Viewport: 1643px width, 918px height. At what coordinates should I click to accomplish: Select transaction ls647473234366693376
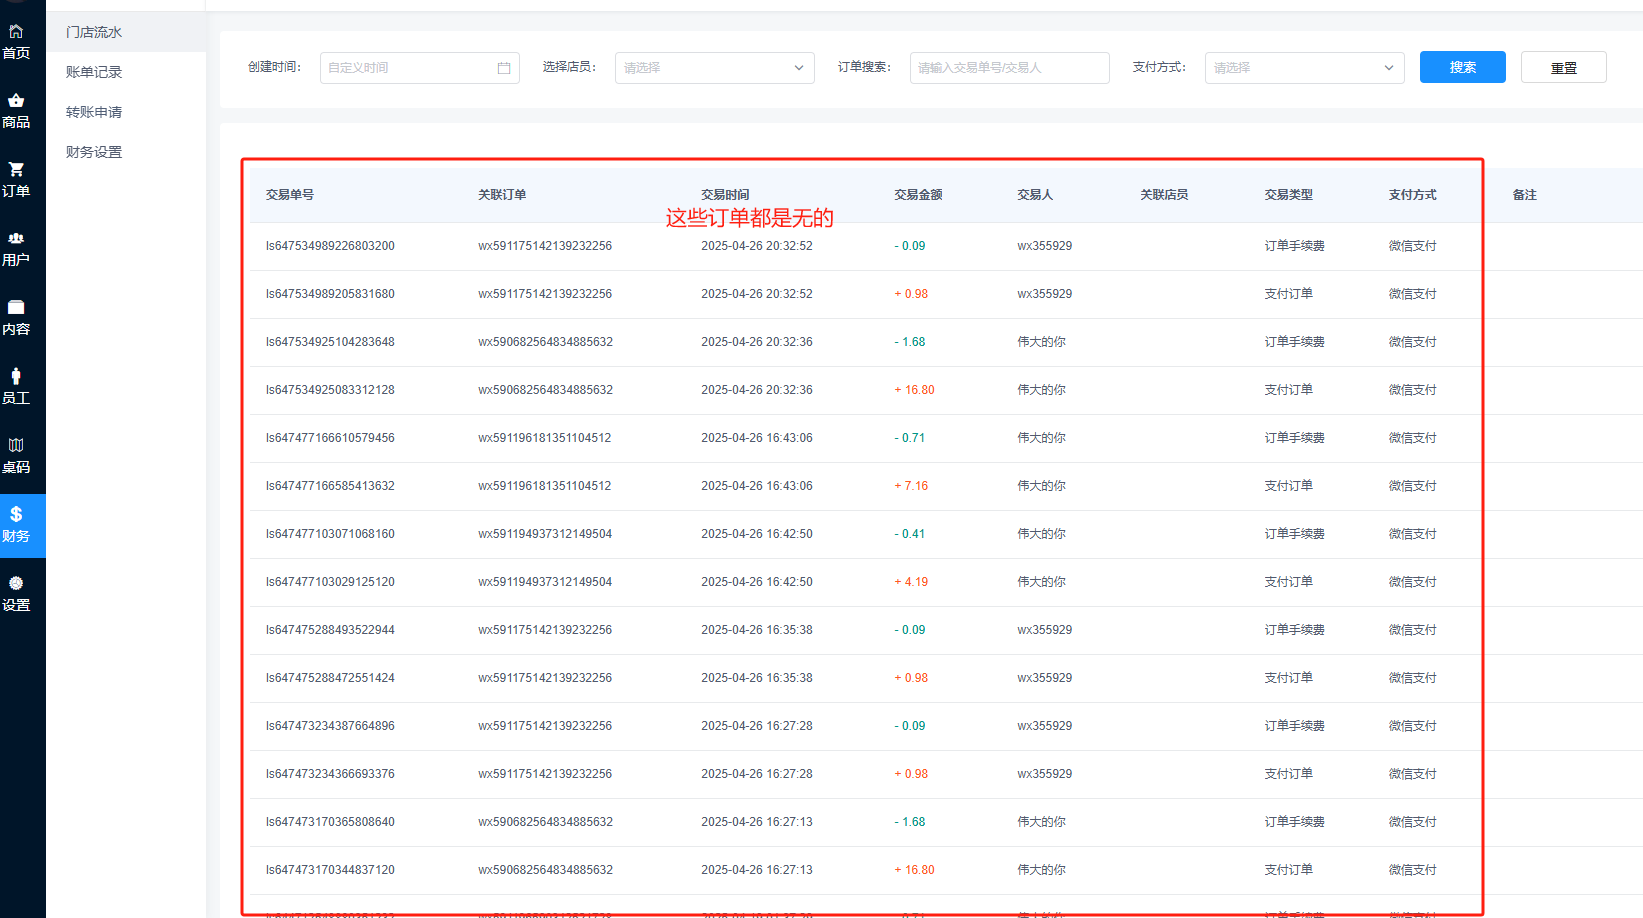pos(330,774)
